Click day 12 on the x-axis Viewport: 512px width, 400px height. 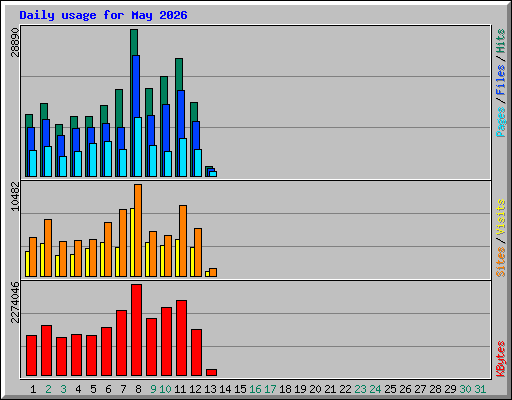pyautogui.click(x=195, y=389)
